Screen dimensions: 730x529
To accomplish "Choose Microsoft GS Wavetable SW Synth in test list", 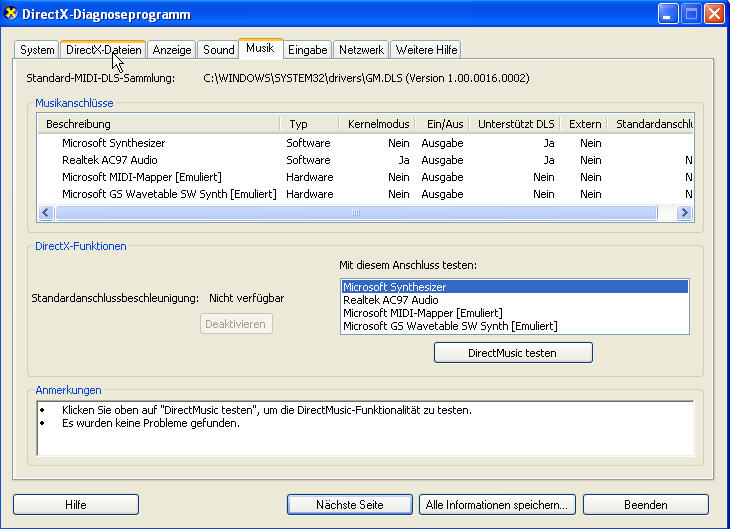I will (514, 326).
